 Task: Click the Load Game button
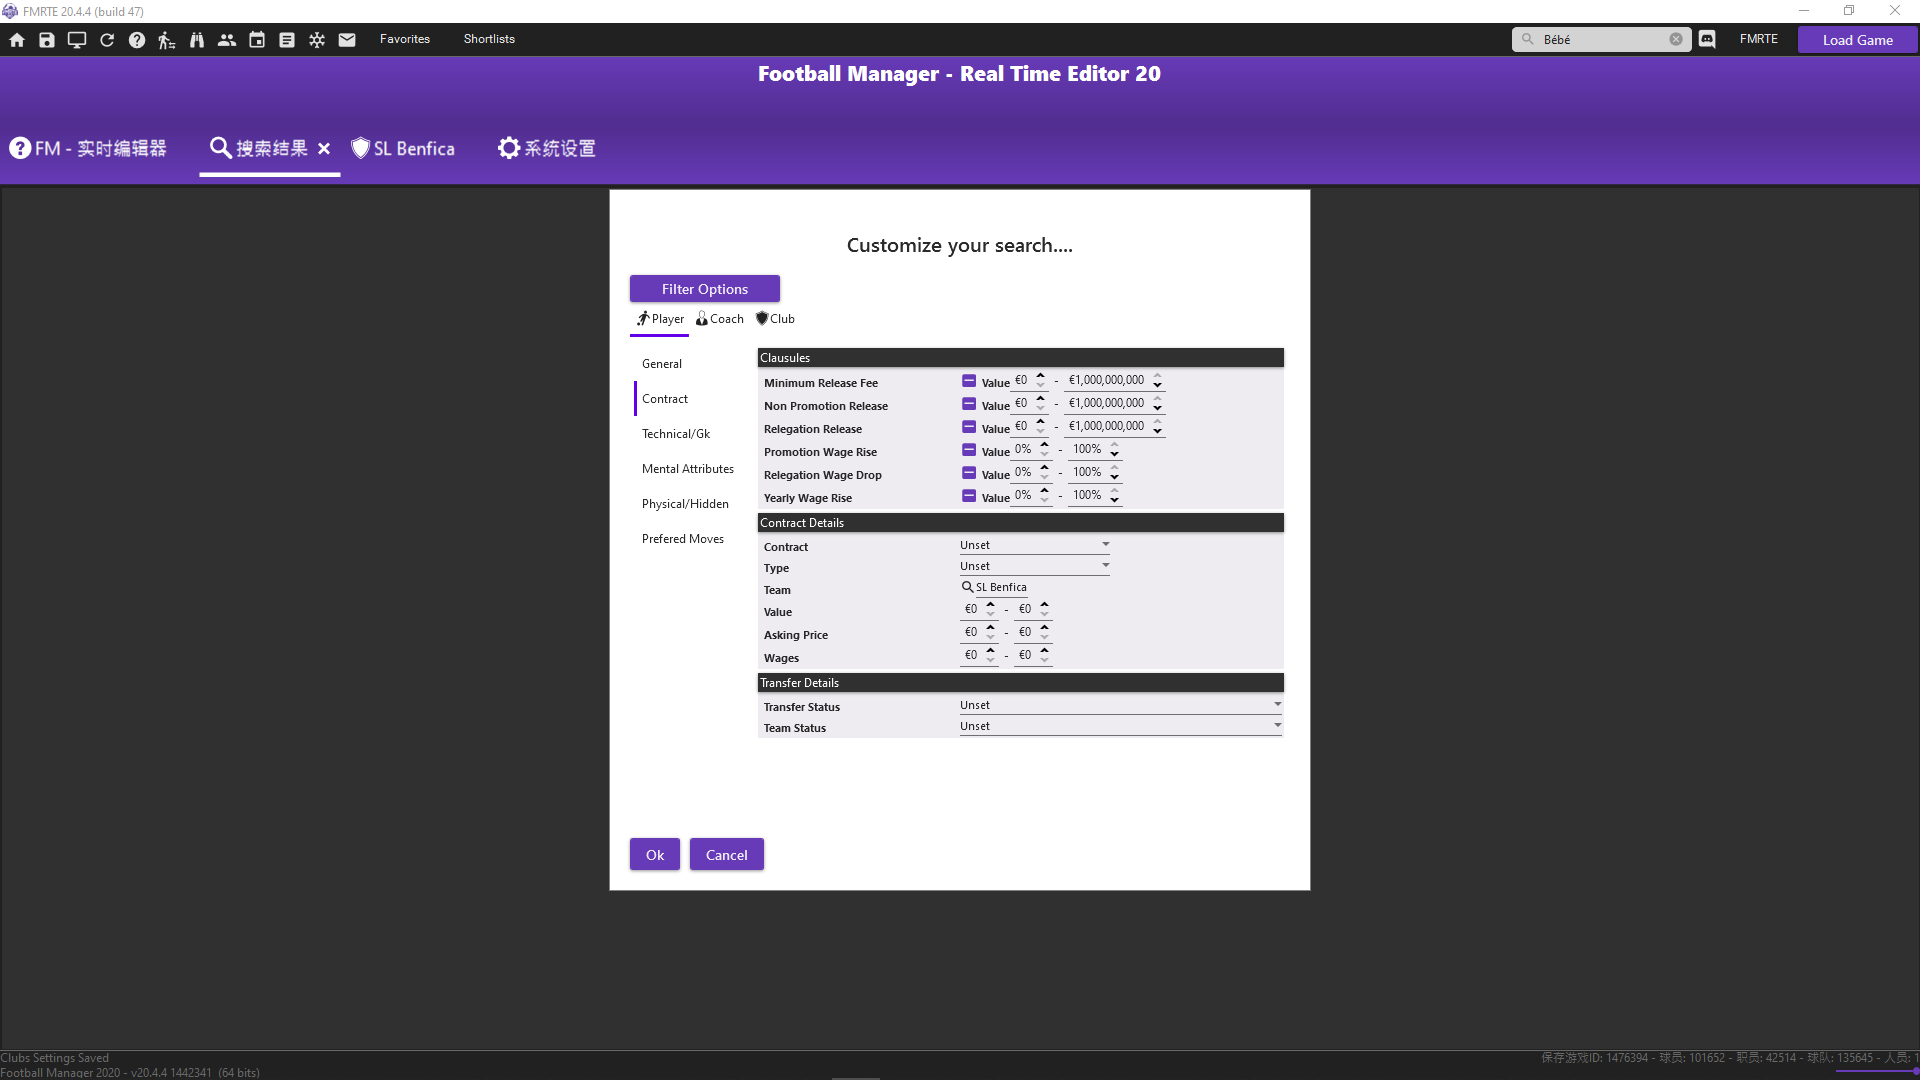click(1858, 40)
